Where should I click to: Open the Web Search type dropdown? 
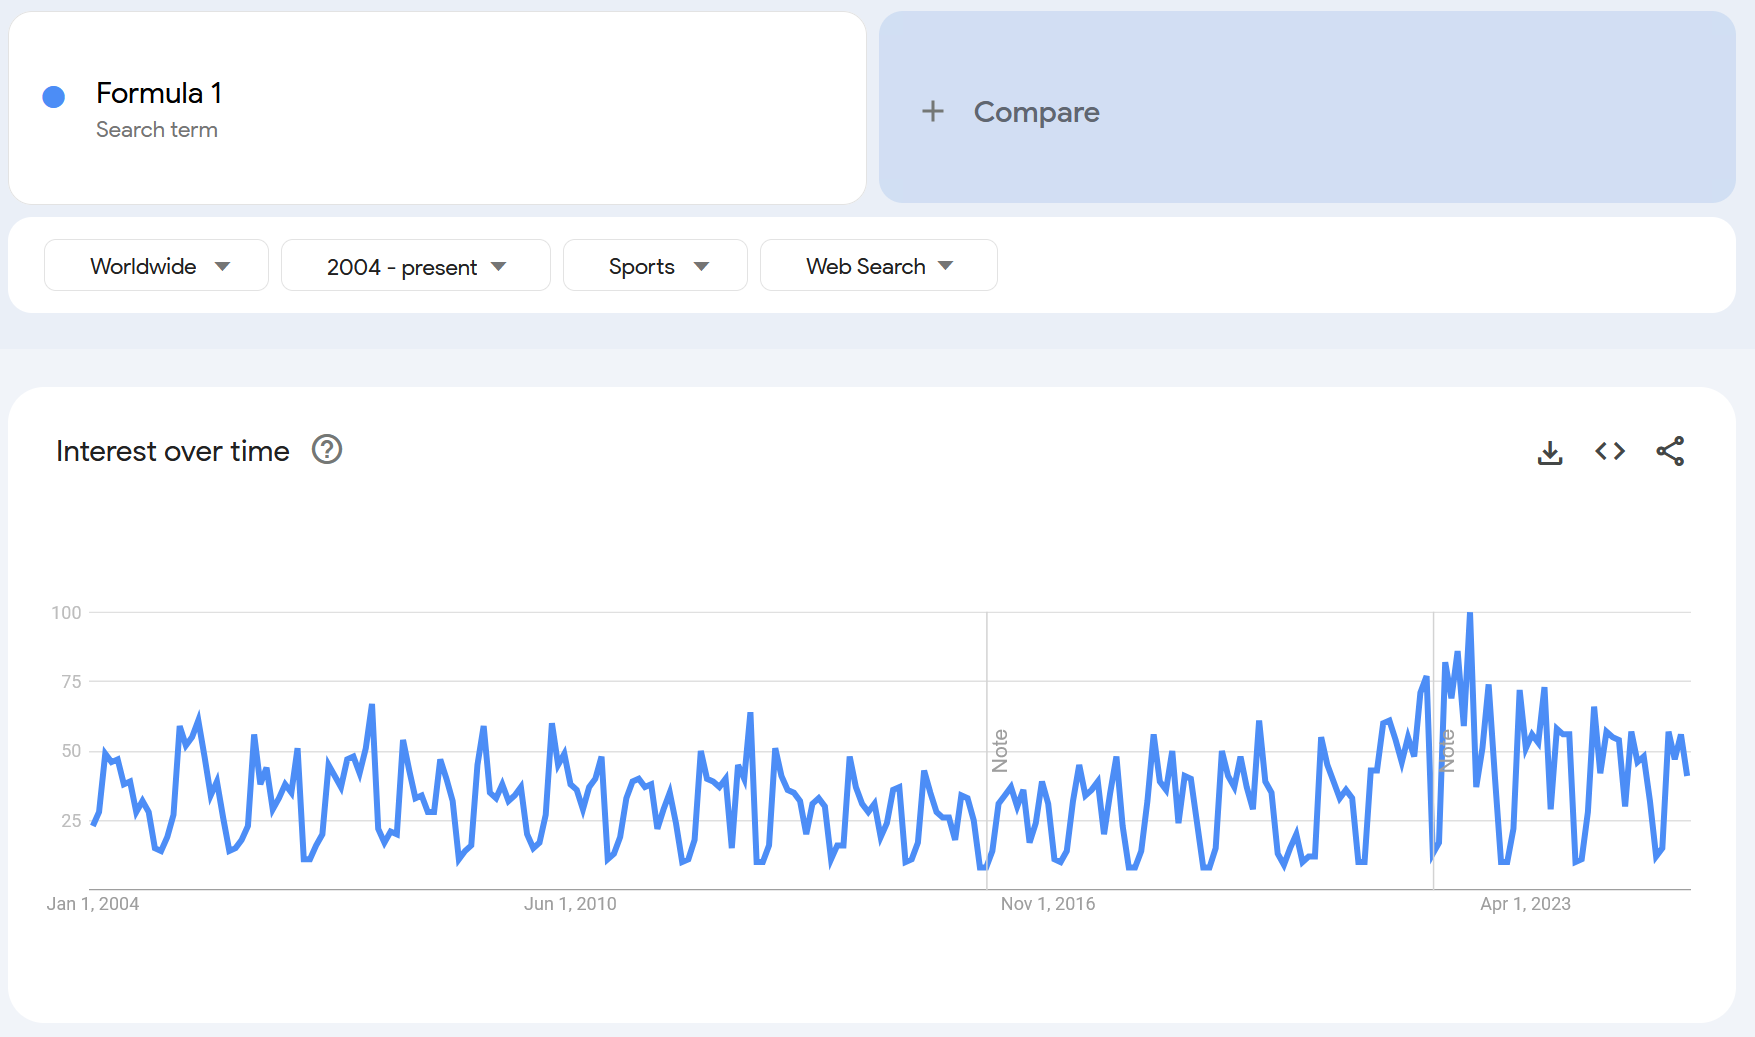(879, 265)
